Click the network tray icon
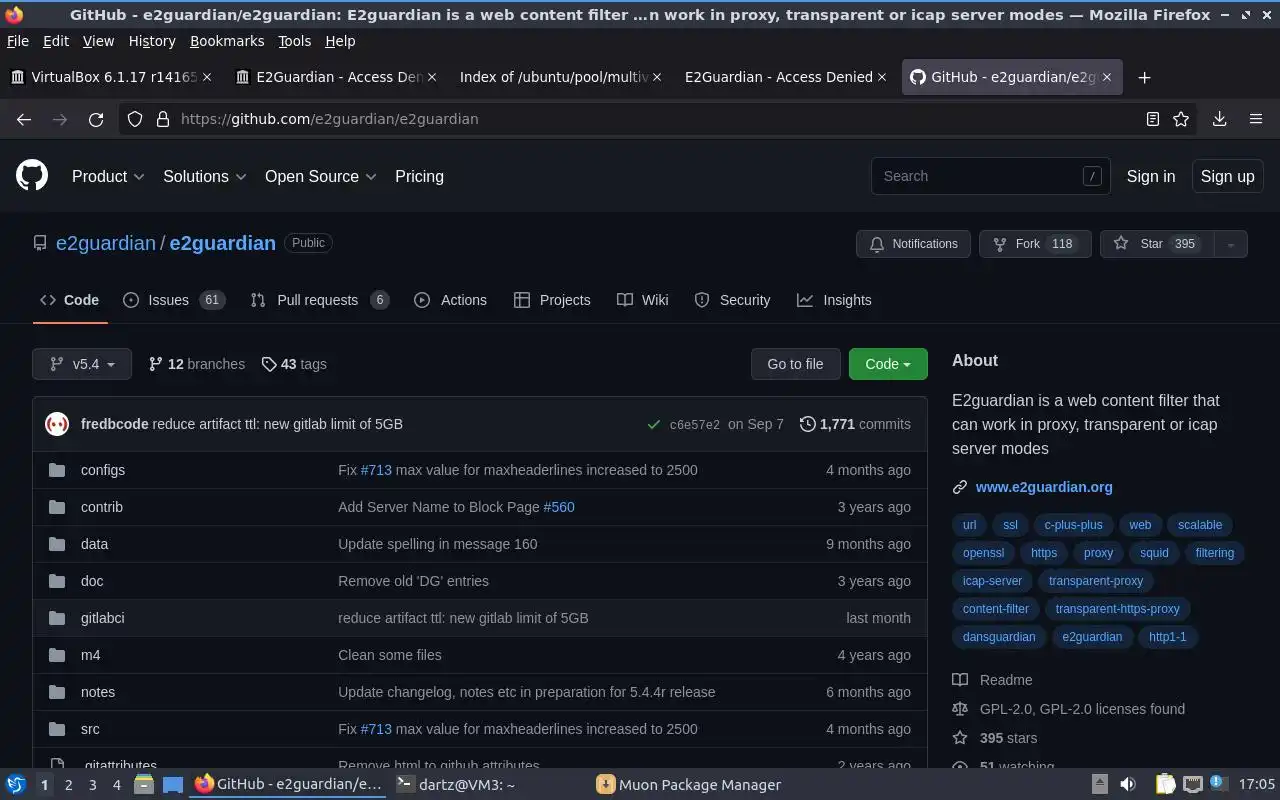 (x=1192, y=784)
